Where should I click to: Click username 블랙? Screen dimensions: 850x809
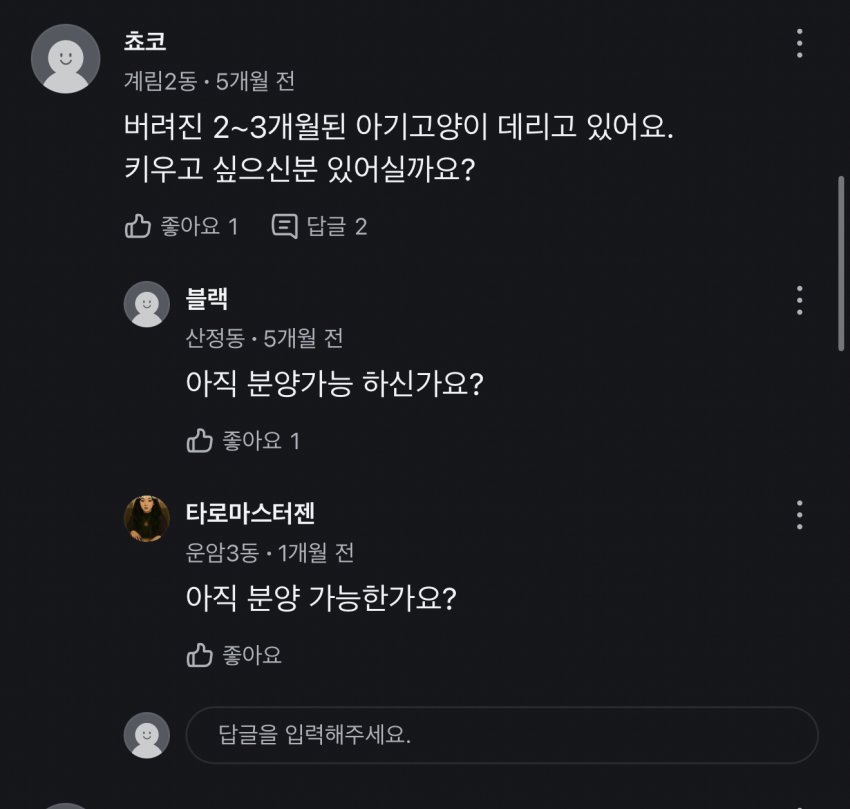(207, 298)
